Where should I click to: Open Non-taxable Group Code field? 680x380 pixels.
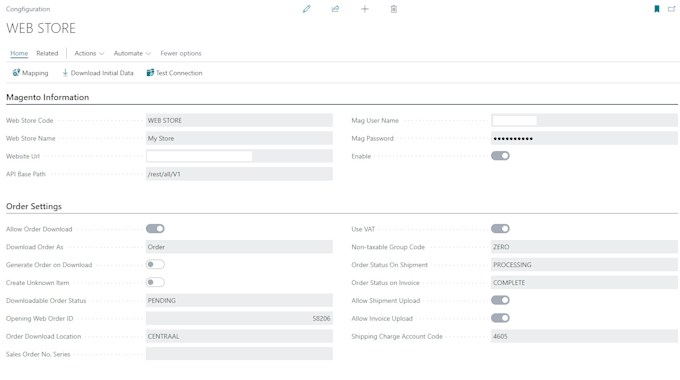coord(584,247)
